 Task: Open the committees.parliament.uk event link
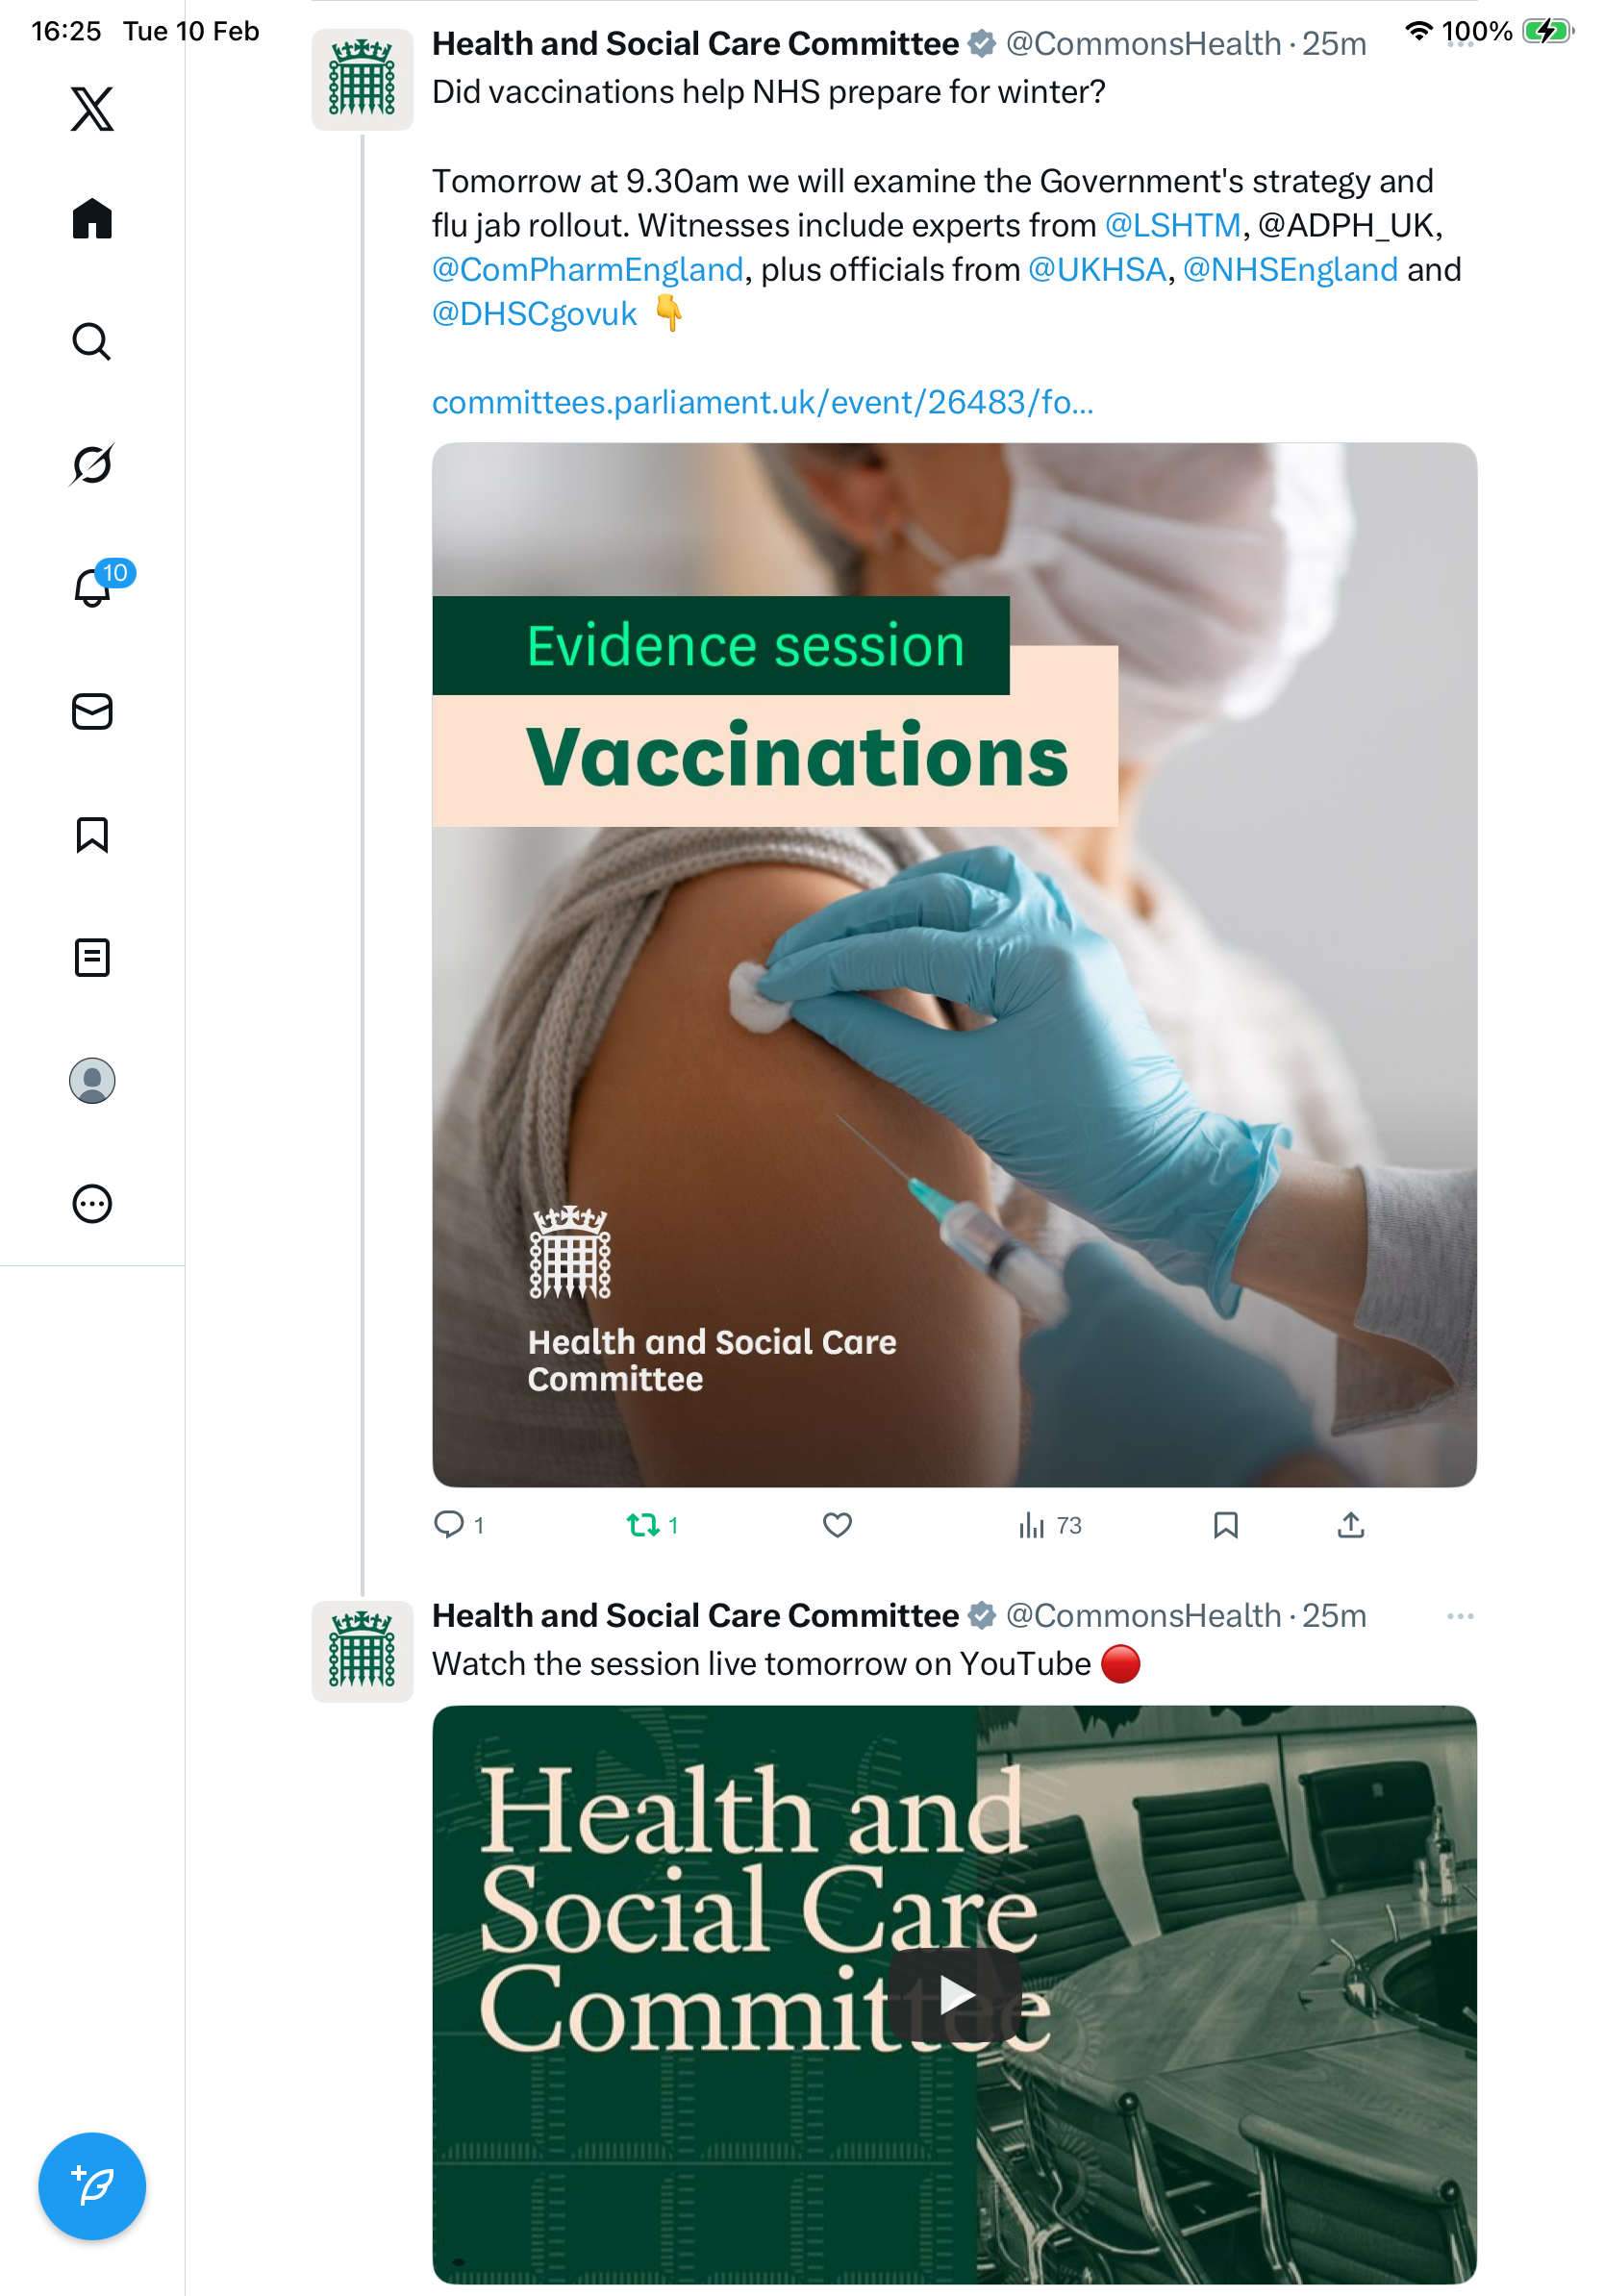(763, 402)
